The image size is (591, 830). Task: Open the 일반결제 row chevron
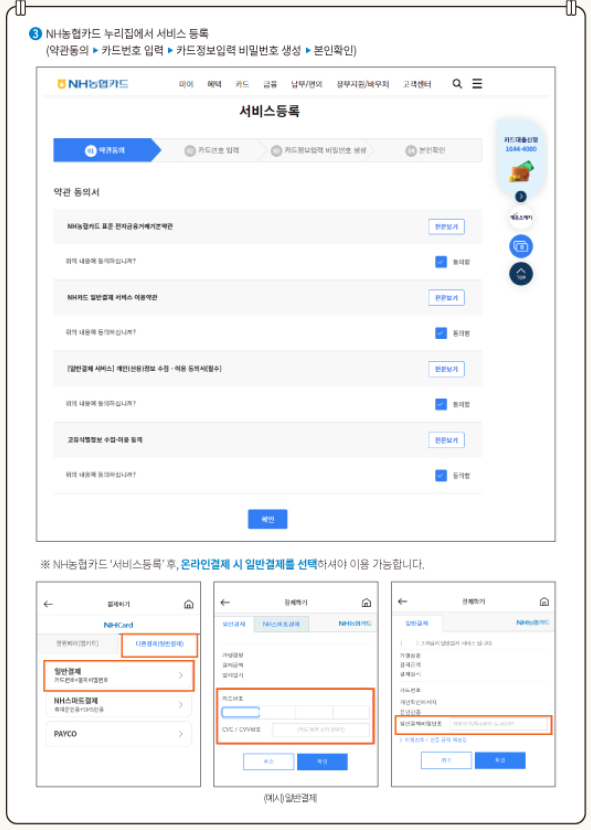coord(181,675)
